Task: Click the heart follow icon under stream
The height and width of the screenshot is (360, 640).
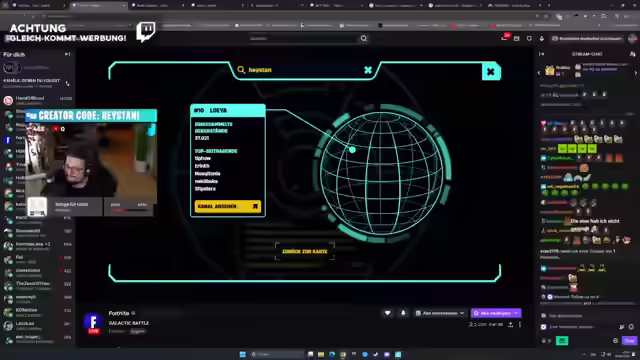Action: tap(387, 313)
